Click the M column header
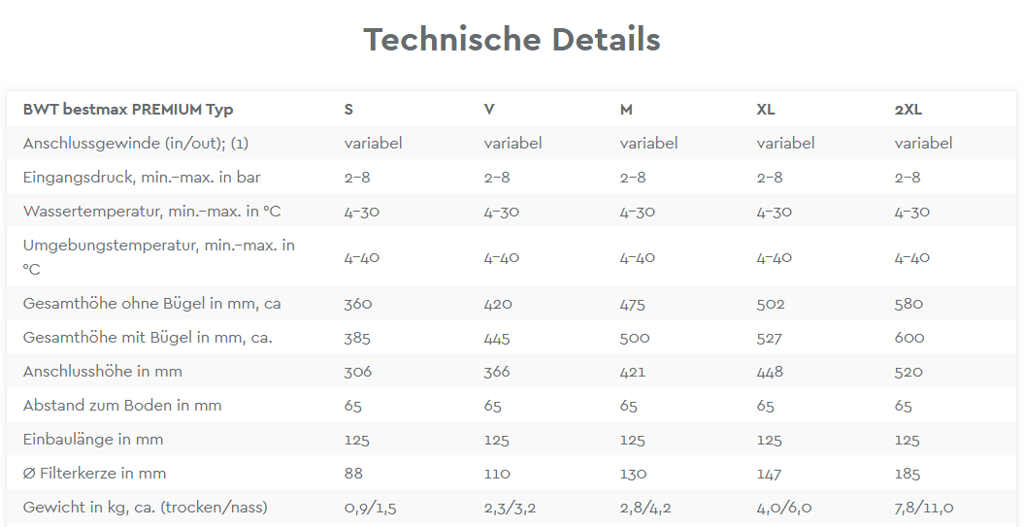1024x527 pixels. point(626,110)
